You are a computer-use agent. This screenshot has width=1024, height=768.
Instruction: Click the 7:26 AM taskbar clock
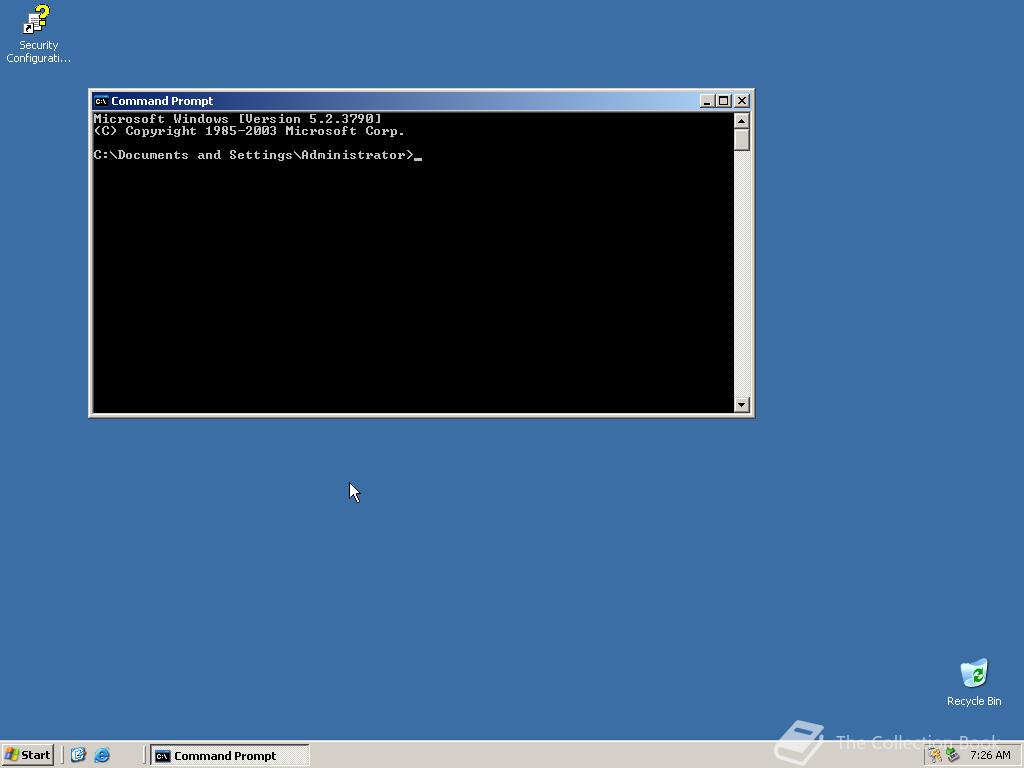click(990, 755)
